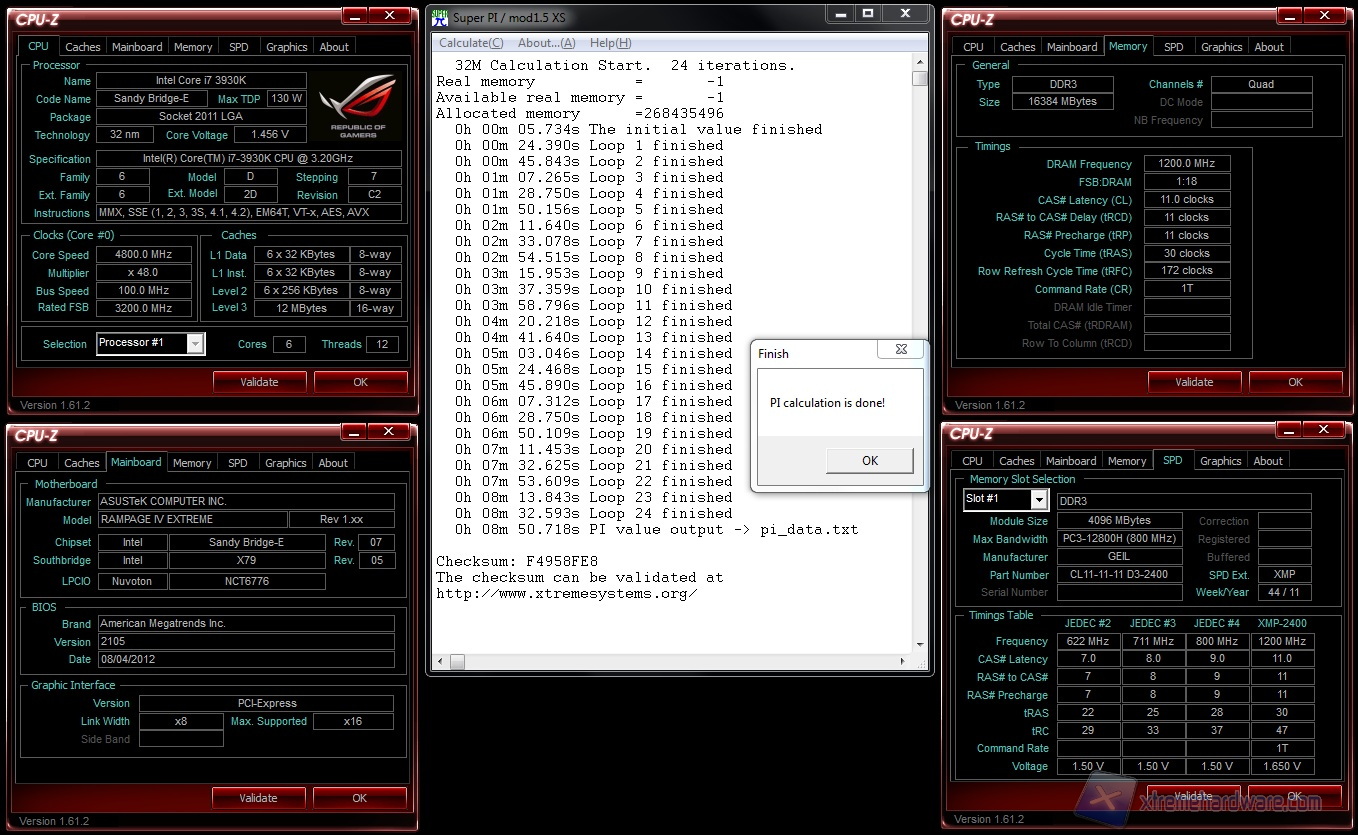Click the Super PI icon in its title bar
The height and width of the screenshot is (835, 1358).
click(x=440, y=16)
